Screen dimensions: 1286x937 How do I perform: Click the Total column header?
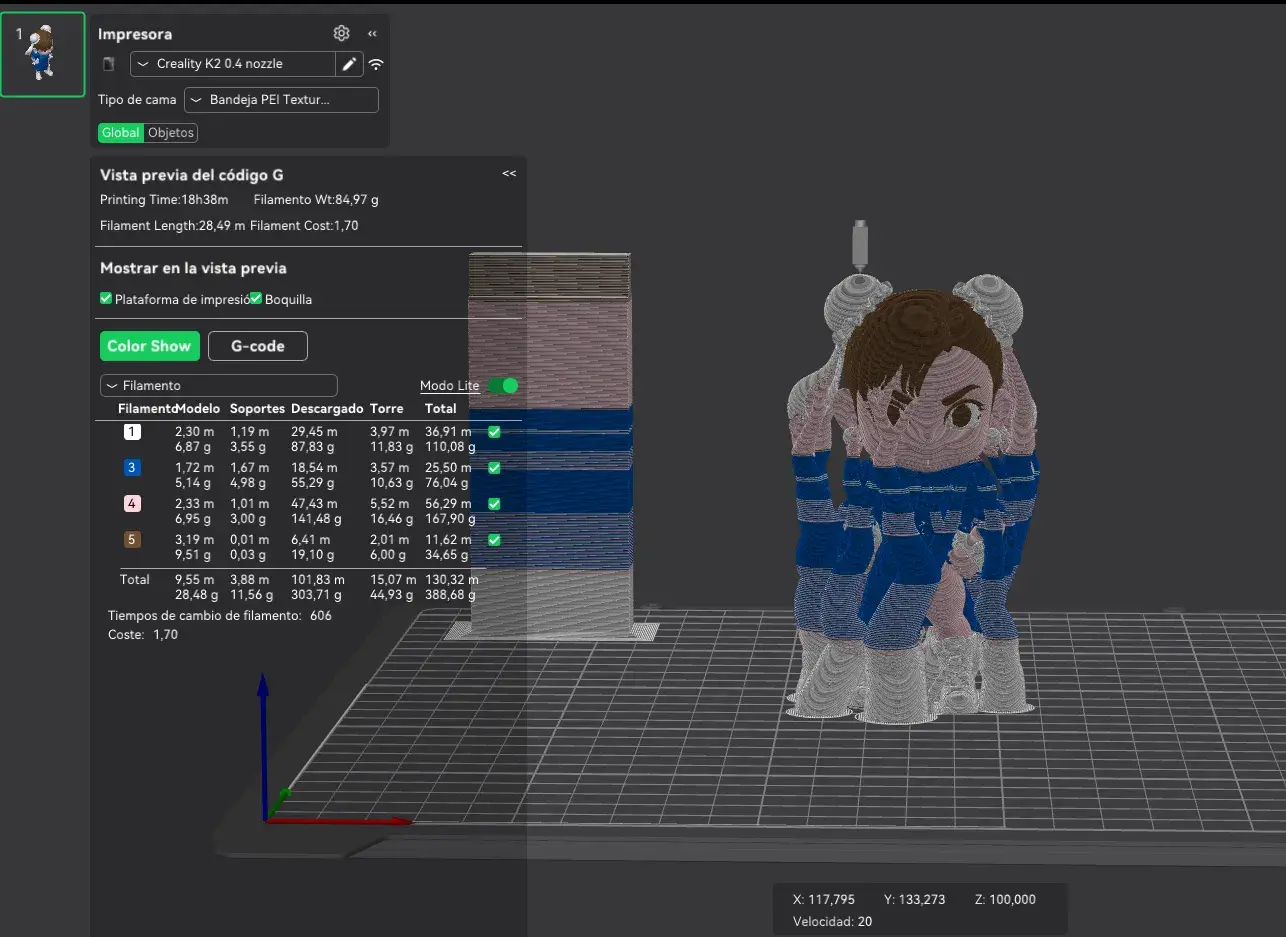[441, 409]
